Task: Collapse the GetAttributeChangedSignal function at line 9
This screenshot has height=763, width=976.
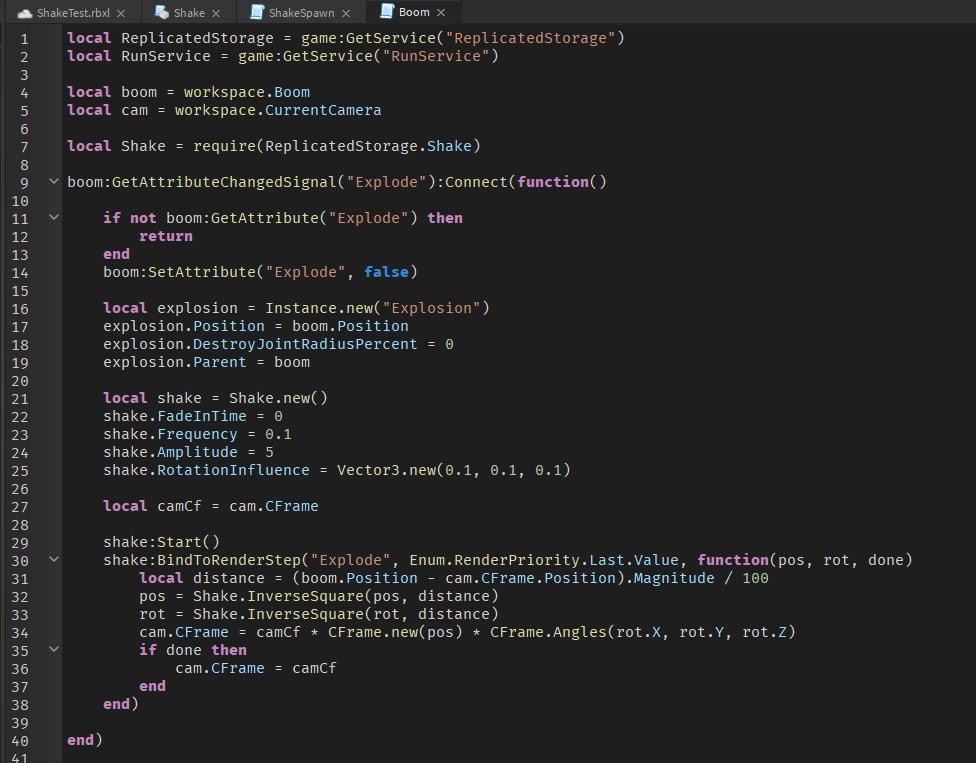Action: (x=53, y=181)
